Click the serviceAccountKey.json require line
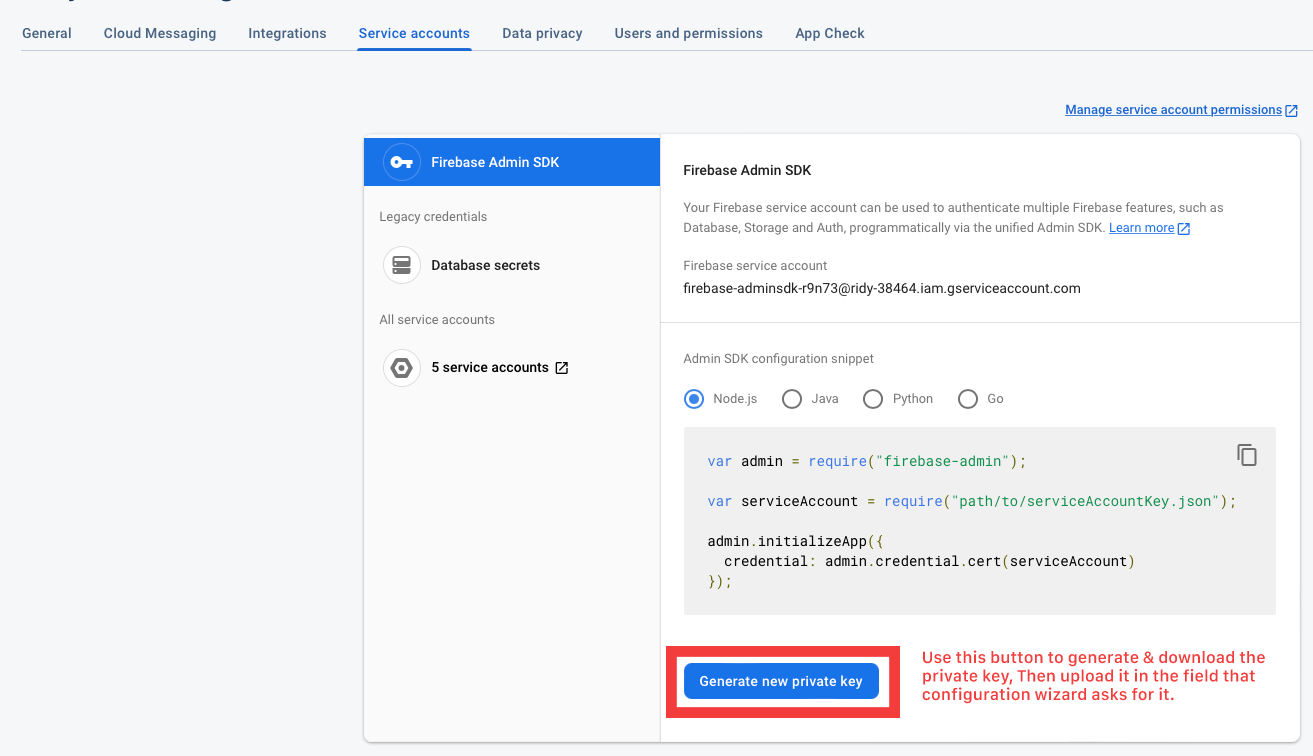The height and width of the screenshot is (756, 1313). coord(972,501)
